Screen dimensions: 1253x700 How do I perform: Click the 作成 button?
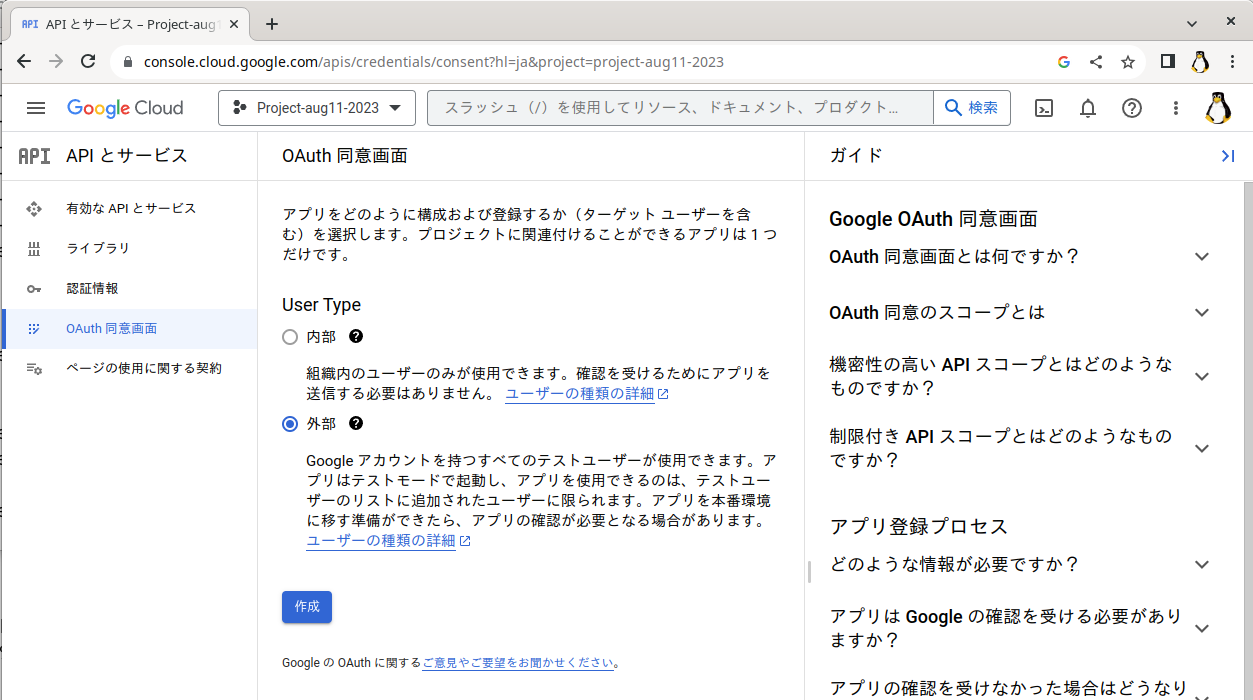pos(307,607)
